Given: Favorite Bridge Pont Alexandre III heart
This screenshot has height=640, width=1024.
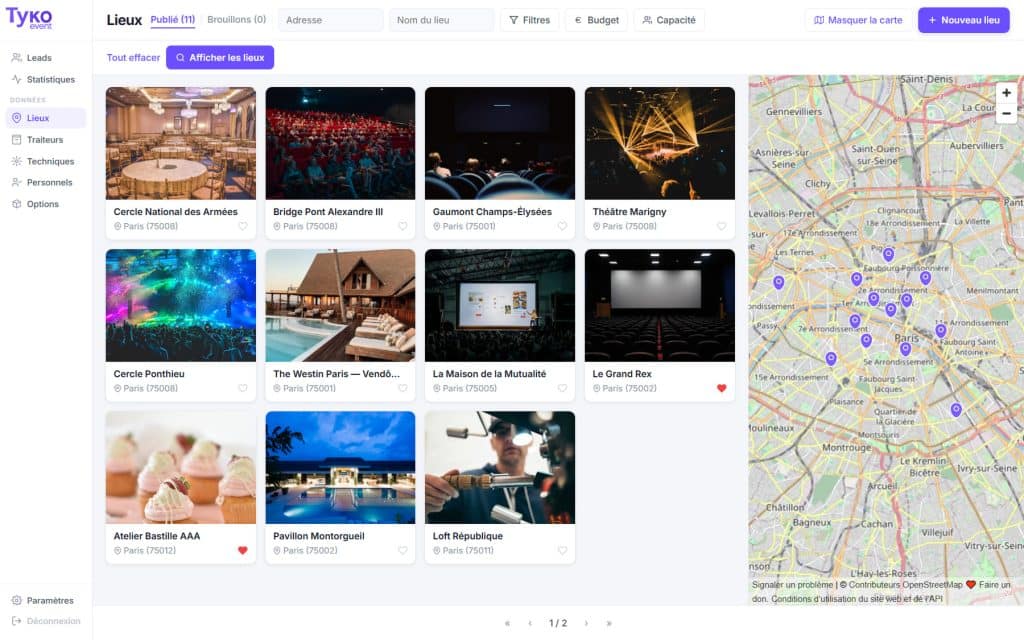Looking at the screenshot, I should tap(403, 226).
